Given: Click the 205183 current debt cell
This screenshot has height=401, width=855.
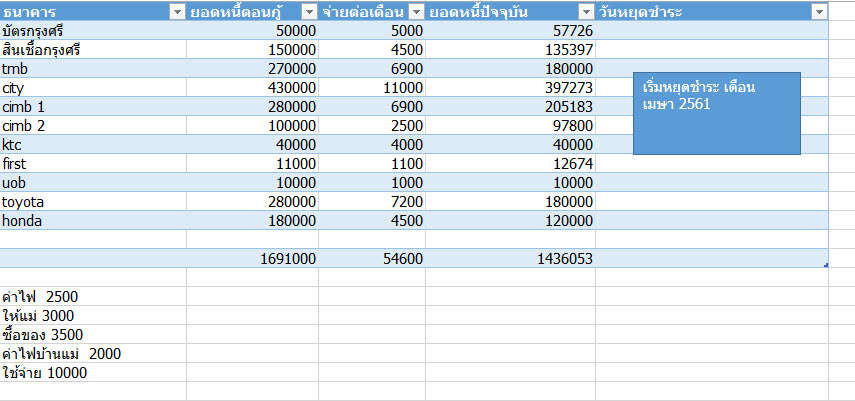Looking at the screenshot, I should 510,107.
